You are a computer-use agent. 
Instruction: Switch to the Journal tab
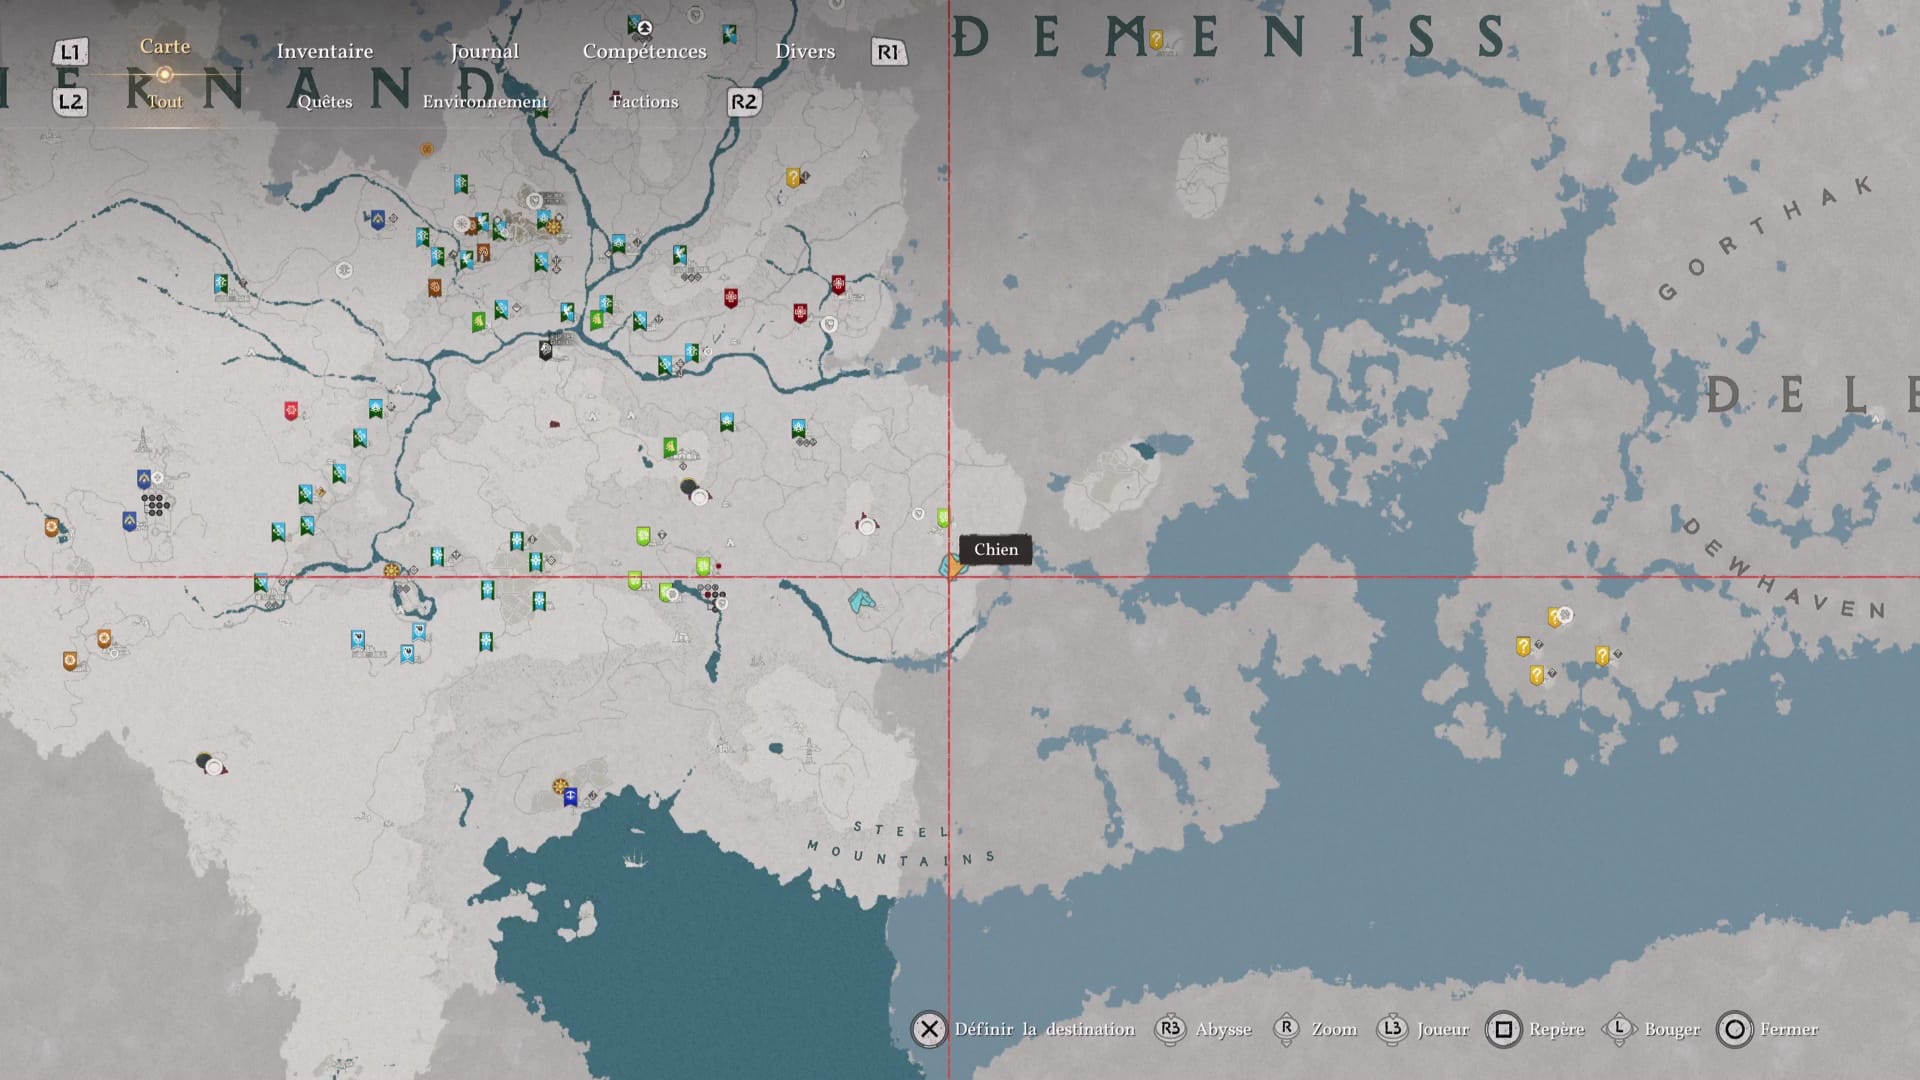point(484,51)
